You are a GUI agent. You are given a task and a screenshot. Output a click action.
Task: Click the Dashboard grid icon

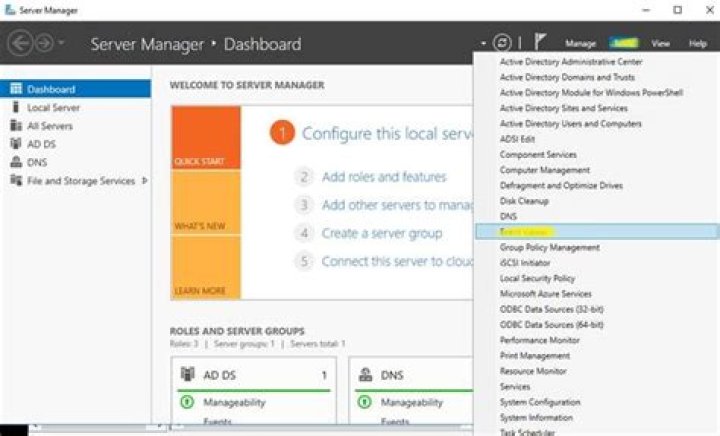pyautogui.click(x=16, y=88)
